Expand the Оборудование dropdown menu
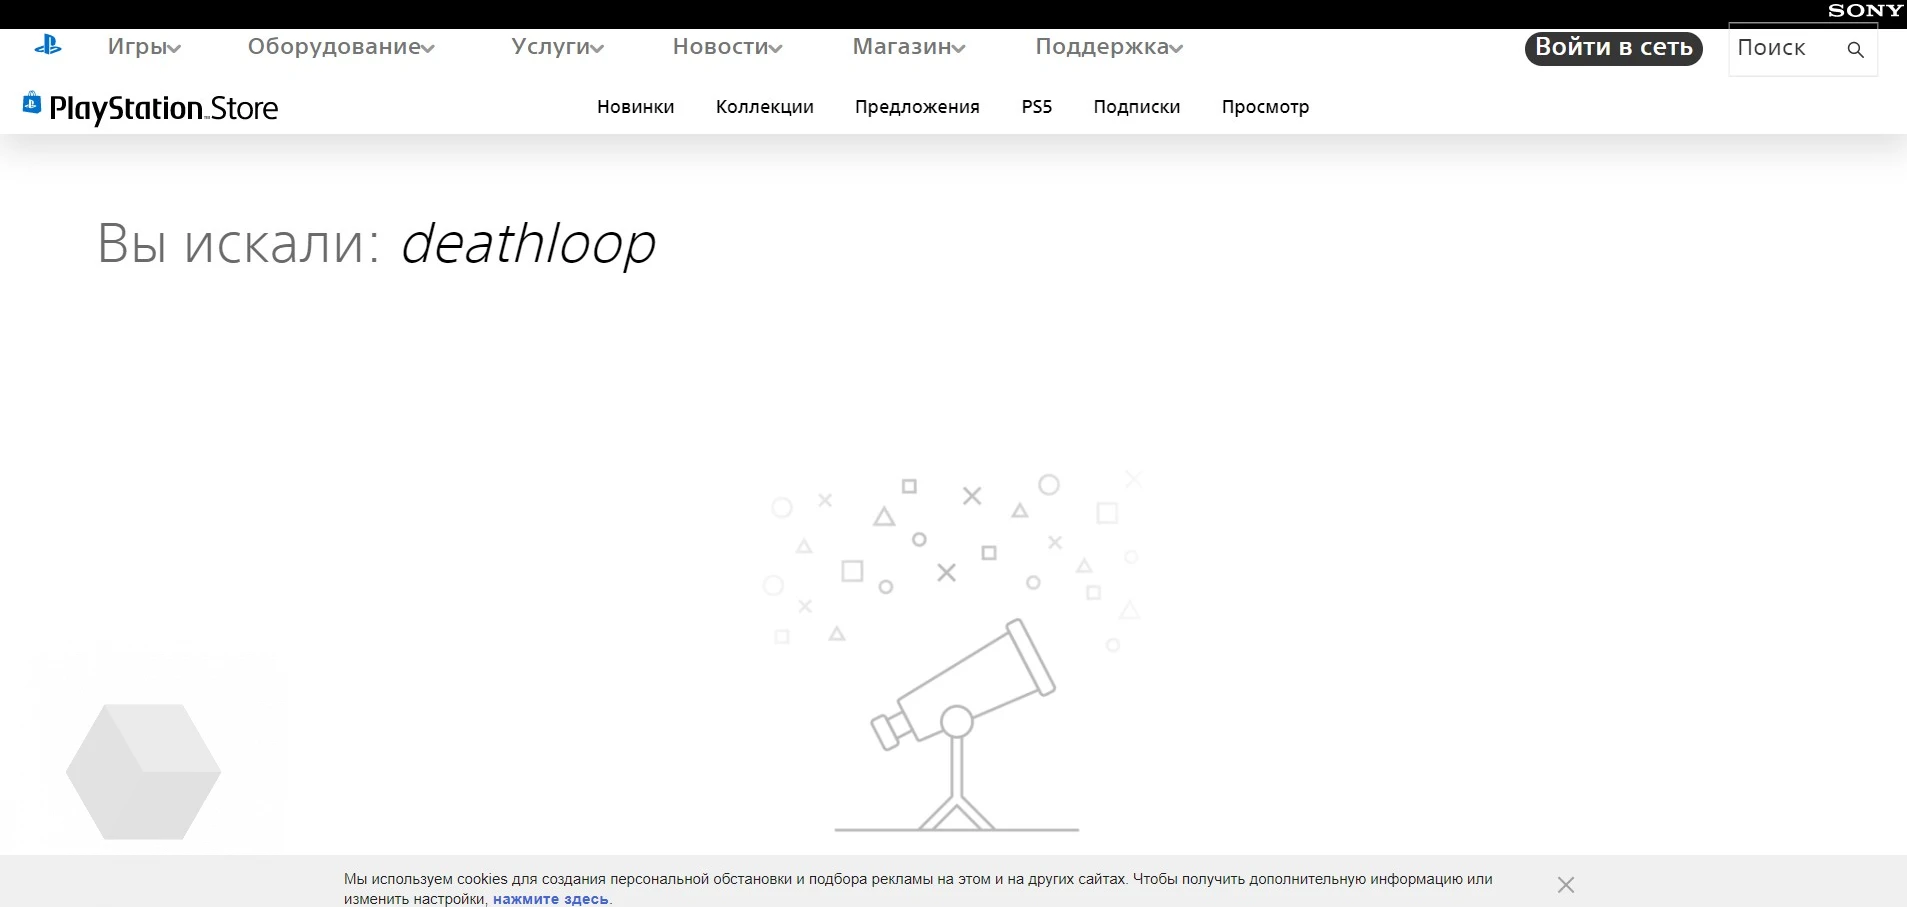 pyautogui.click(x=341, y=47)
